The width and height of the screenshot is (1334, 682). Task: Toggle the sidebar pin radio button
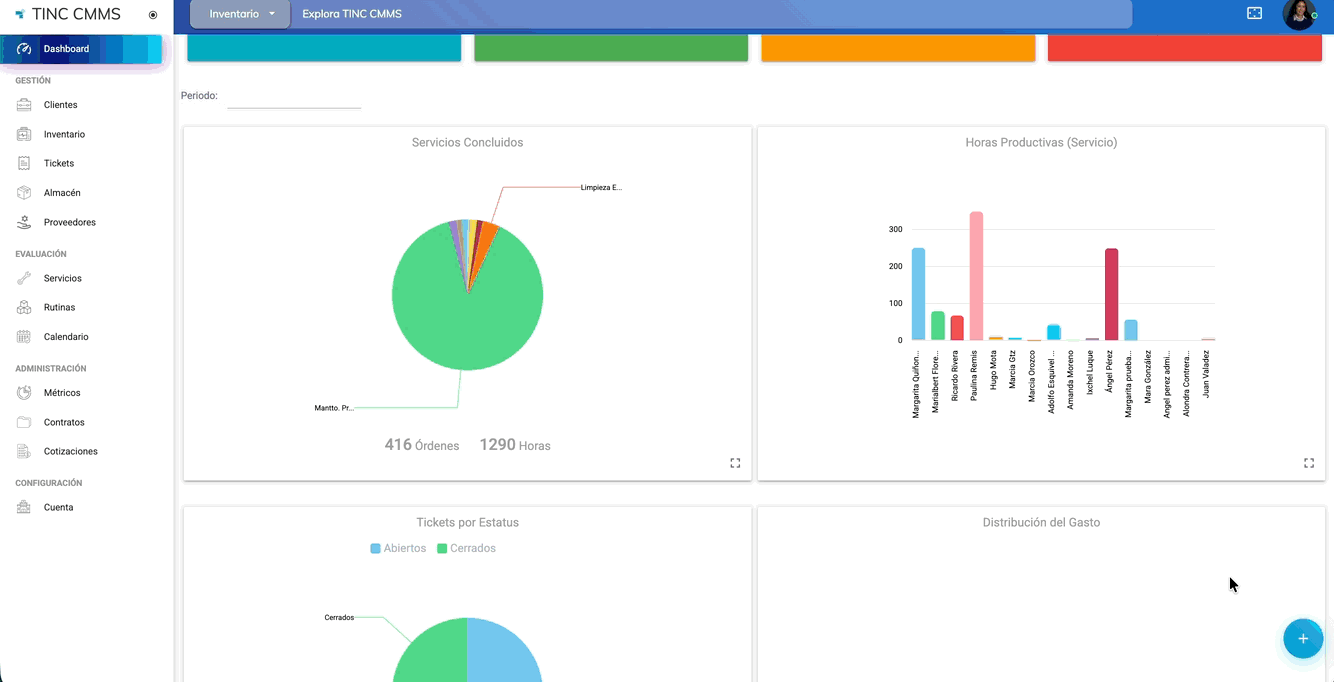pos(153,15)
